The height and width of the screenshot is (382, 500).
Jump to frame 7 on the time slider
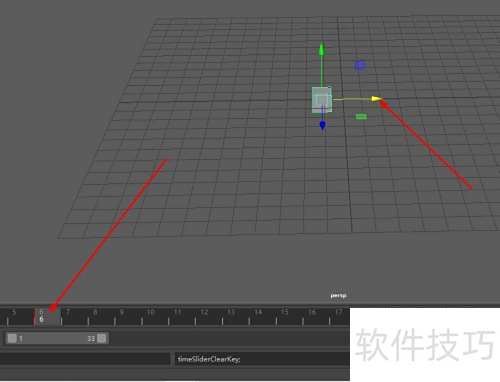coord(68,312)
